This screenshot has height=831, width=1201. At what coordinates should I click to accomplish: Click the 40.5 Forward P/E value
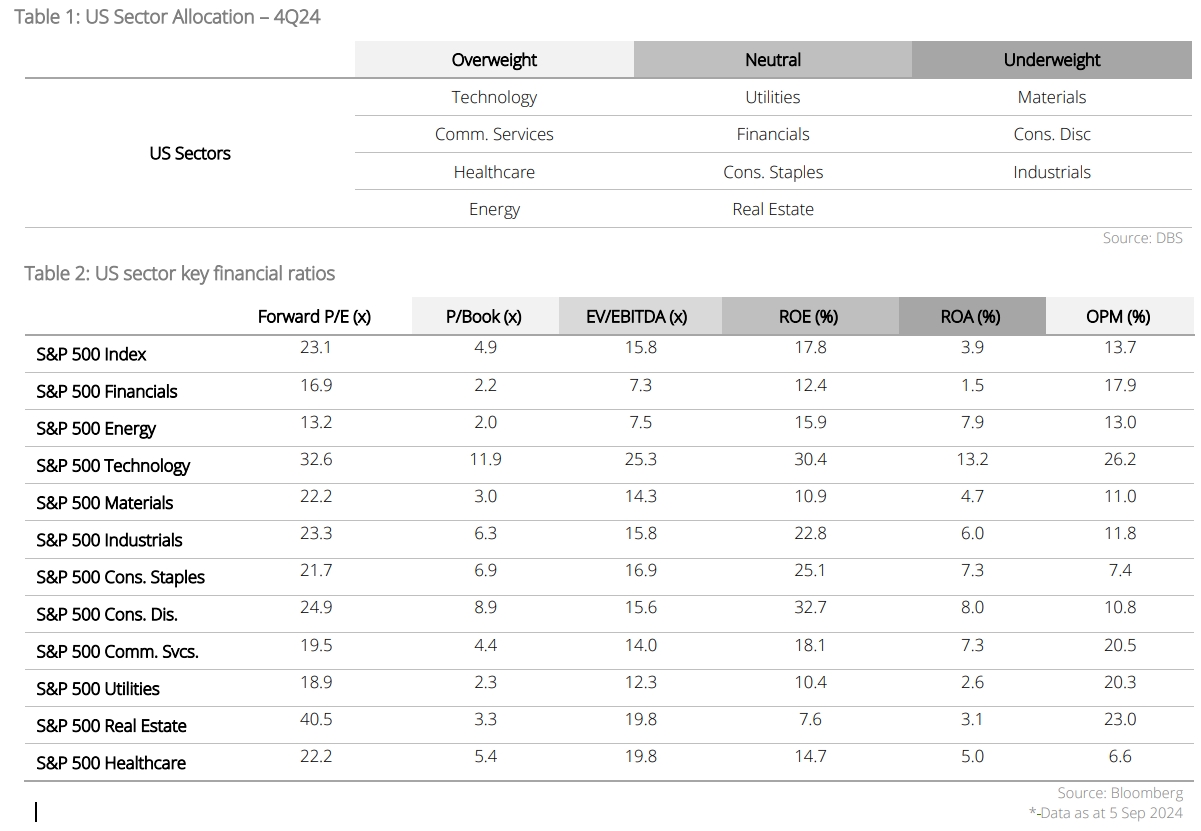(316, 719)
